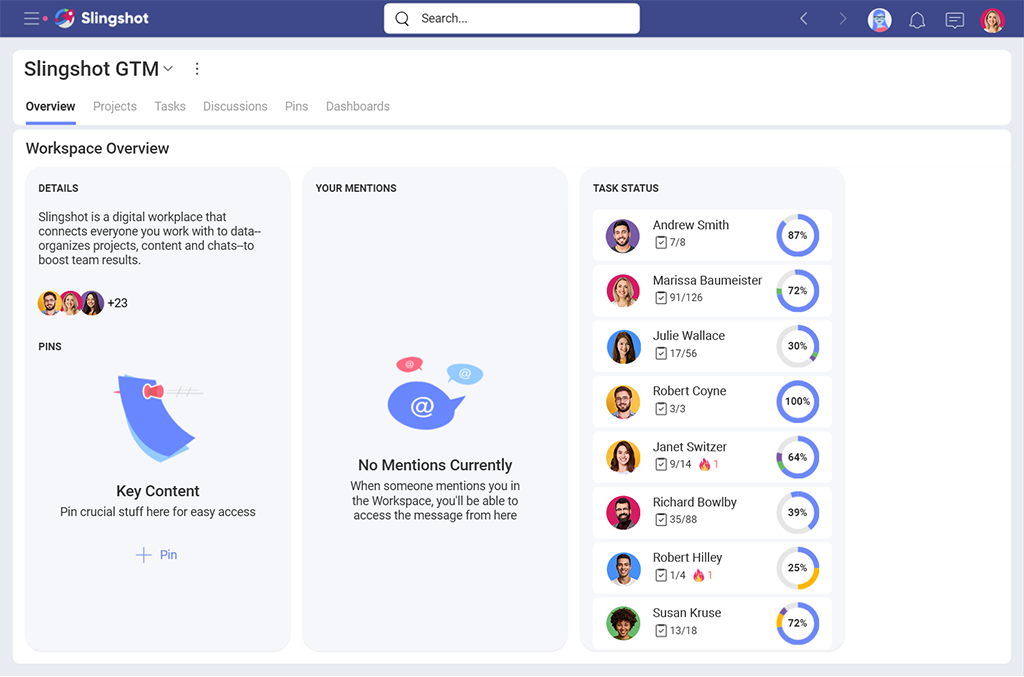Screen dimensions: 1024x677
Task: Open the Pins tab
Action: pyautogui.click(x=296, y=106)
